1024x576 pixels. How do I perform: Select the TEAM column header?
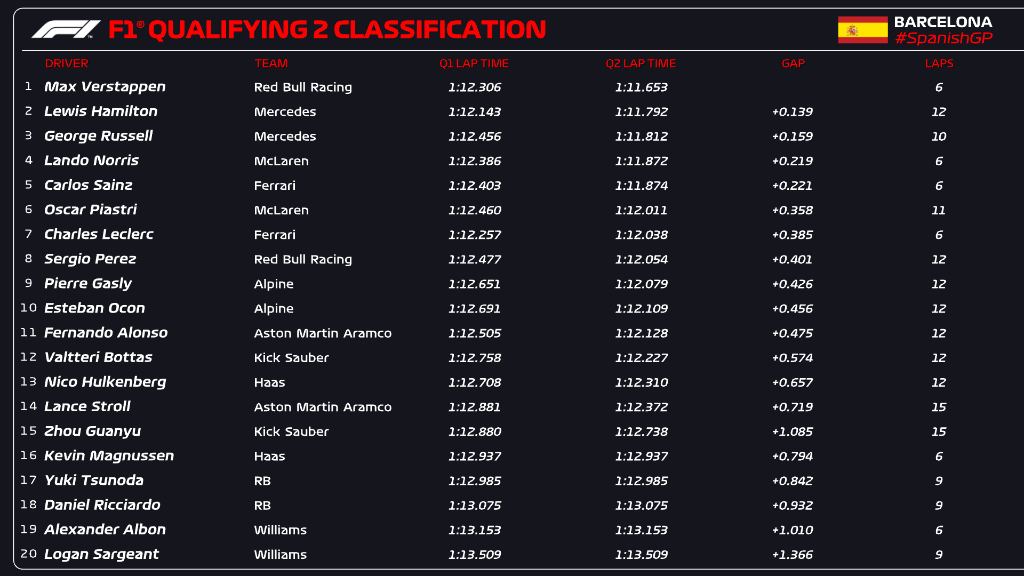coord(271,63)
